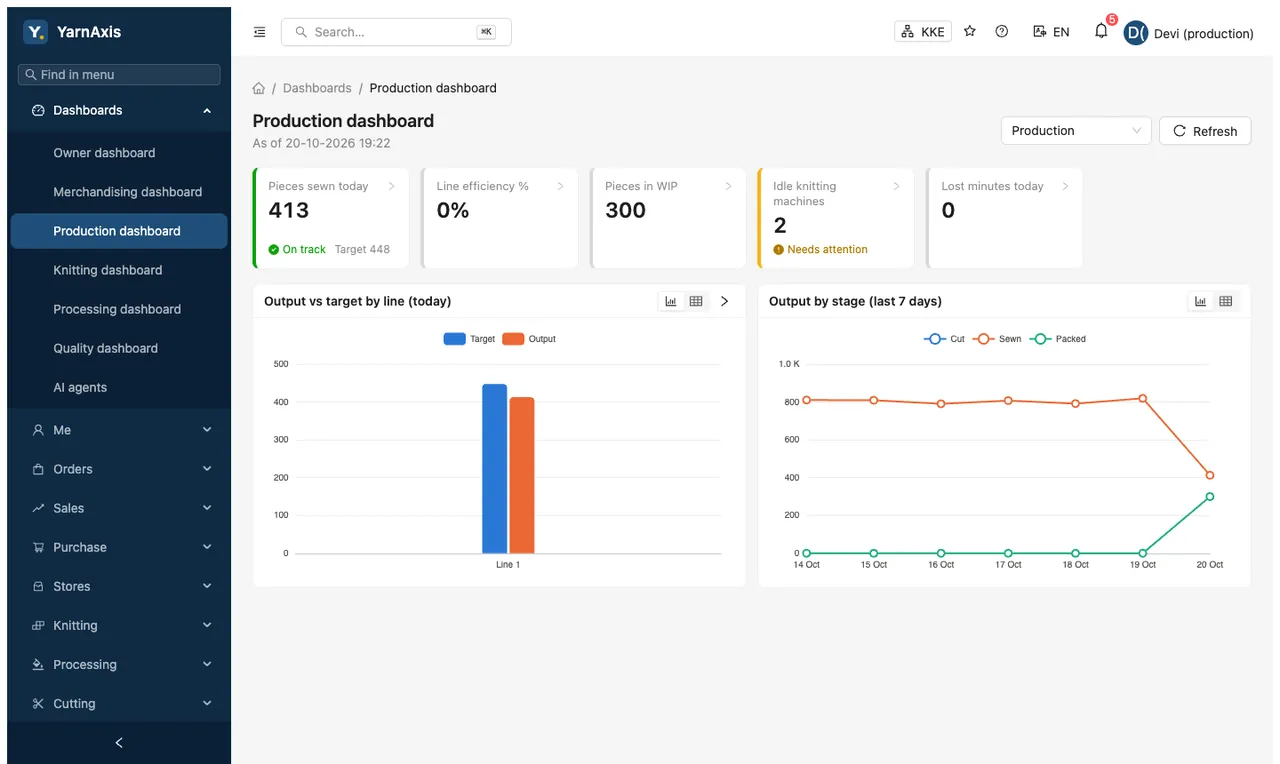The height and width of the screenshot is (764, 1280).
Task: Click the Refresh button
Action: pos(1205,131)
